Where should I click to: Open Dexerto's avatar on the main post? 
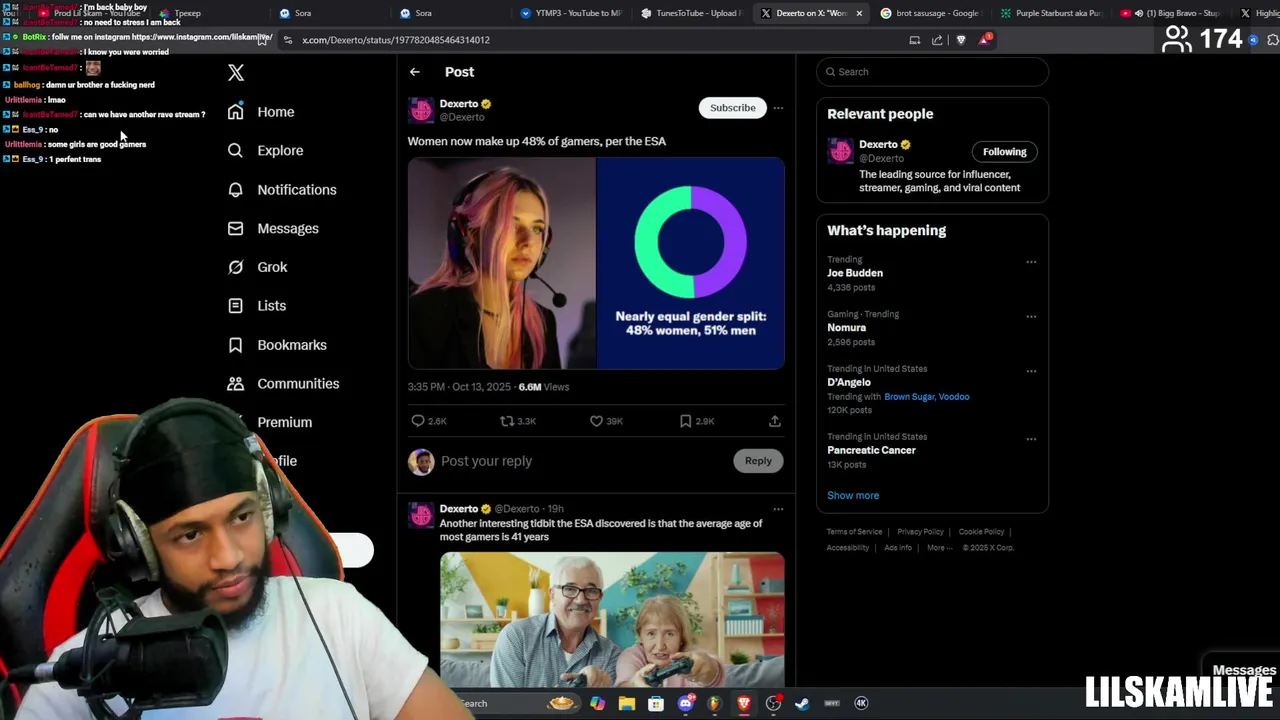point(421,110)
